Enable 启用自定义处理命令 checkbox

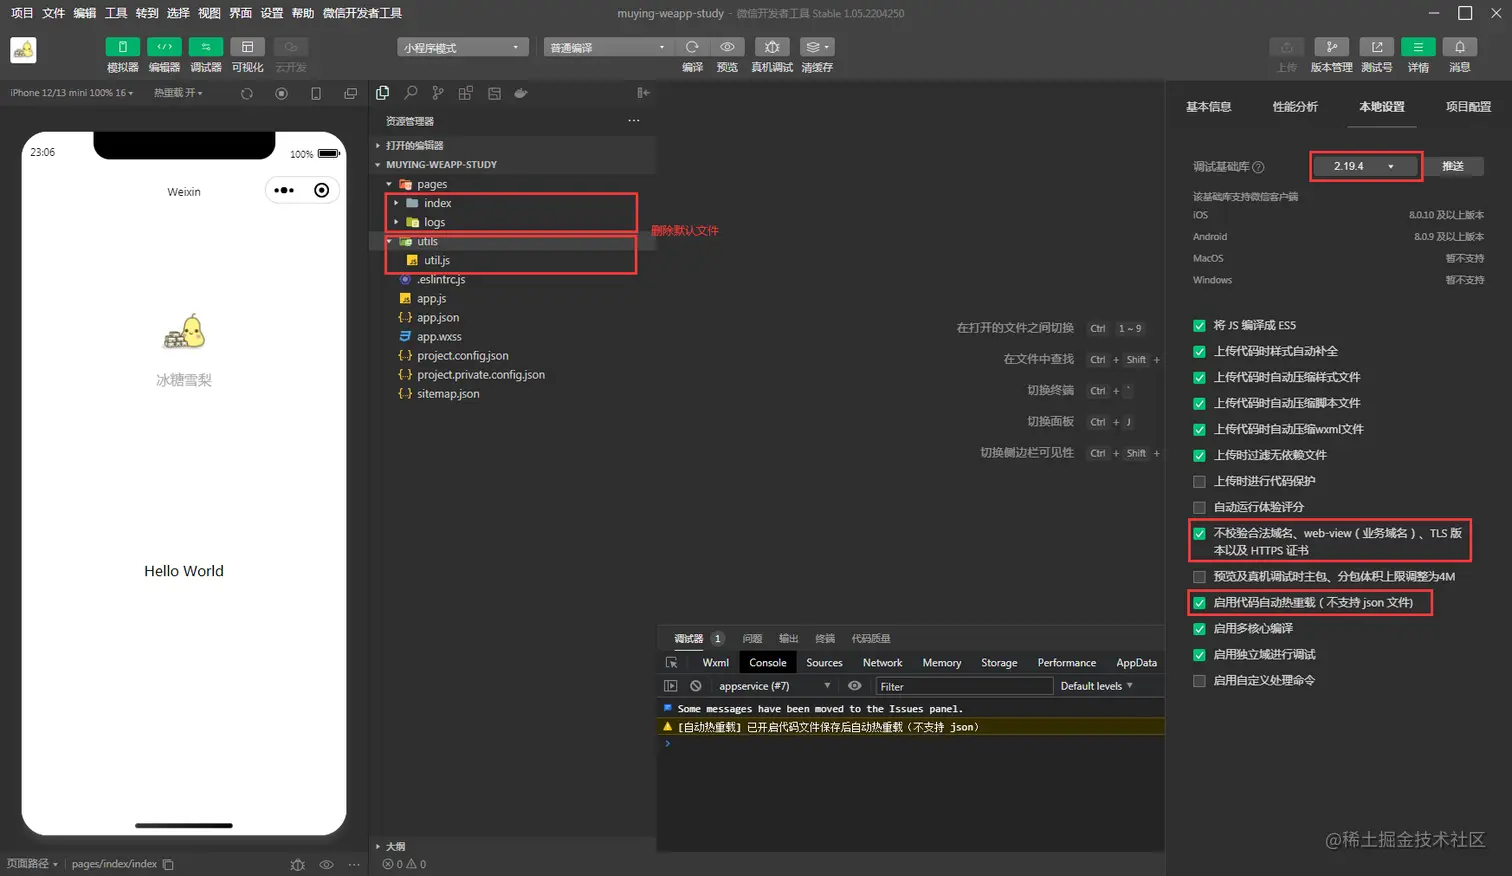click(x=1199, y=681)
